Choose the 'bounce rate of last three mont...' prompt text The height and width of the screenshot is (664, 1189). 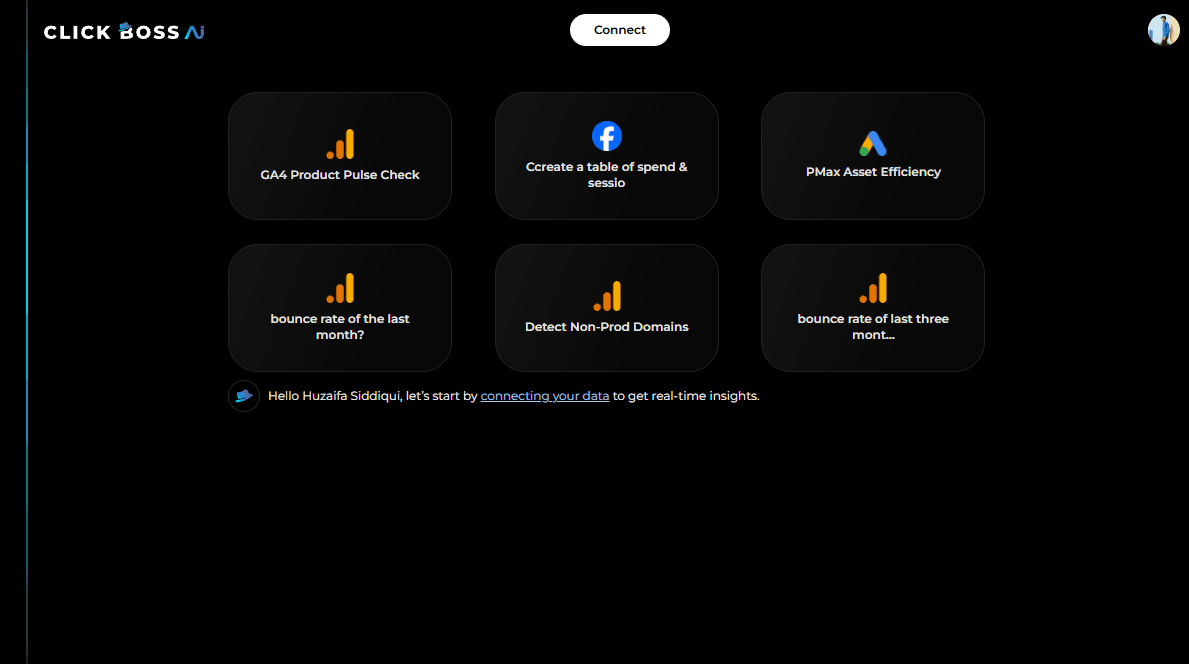point(873,326)
